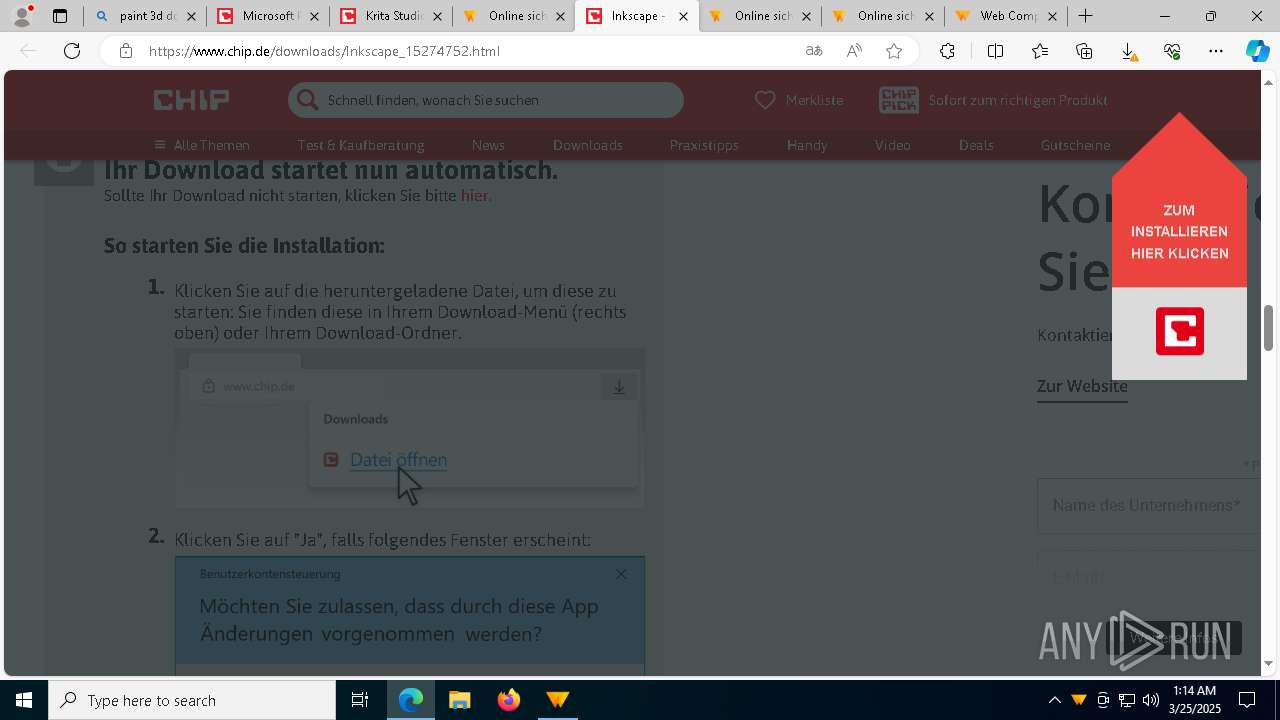This screenshot has height=720, width=1280.
Task: Open the Gutscheine section
Action: click(1075, 145)
